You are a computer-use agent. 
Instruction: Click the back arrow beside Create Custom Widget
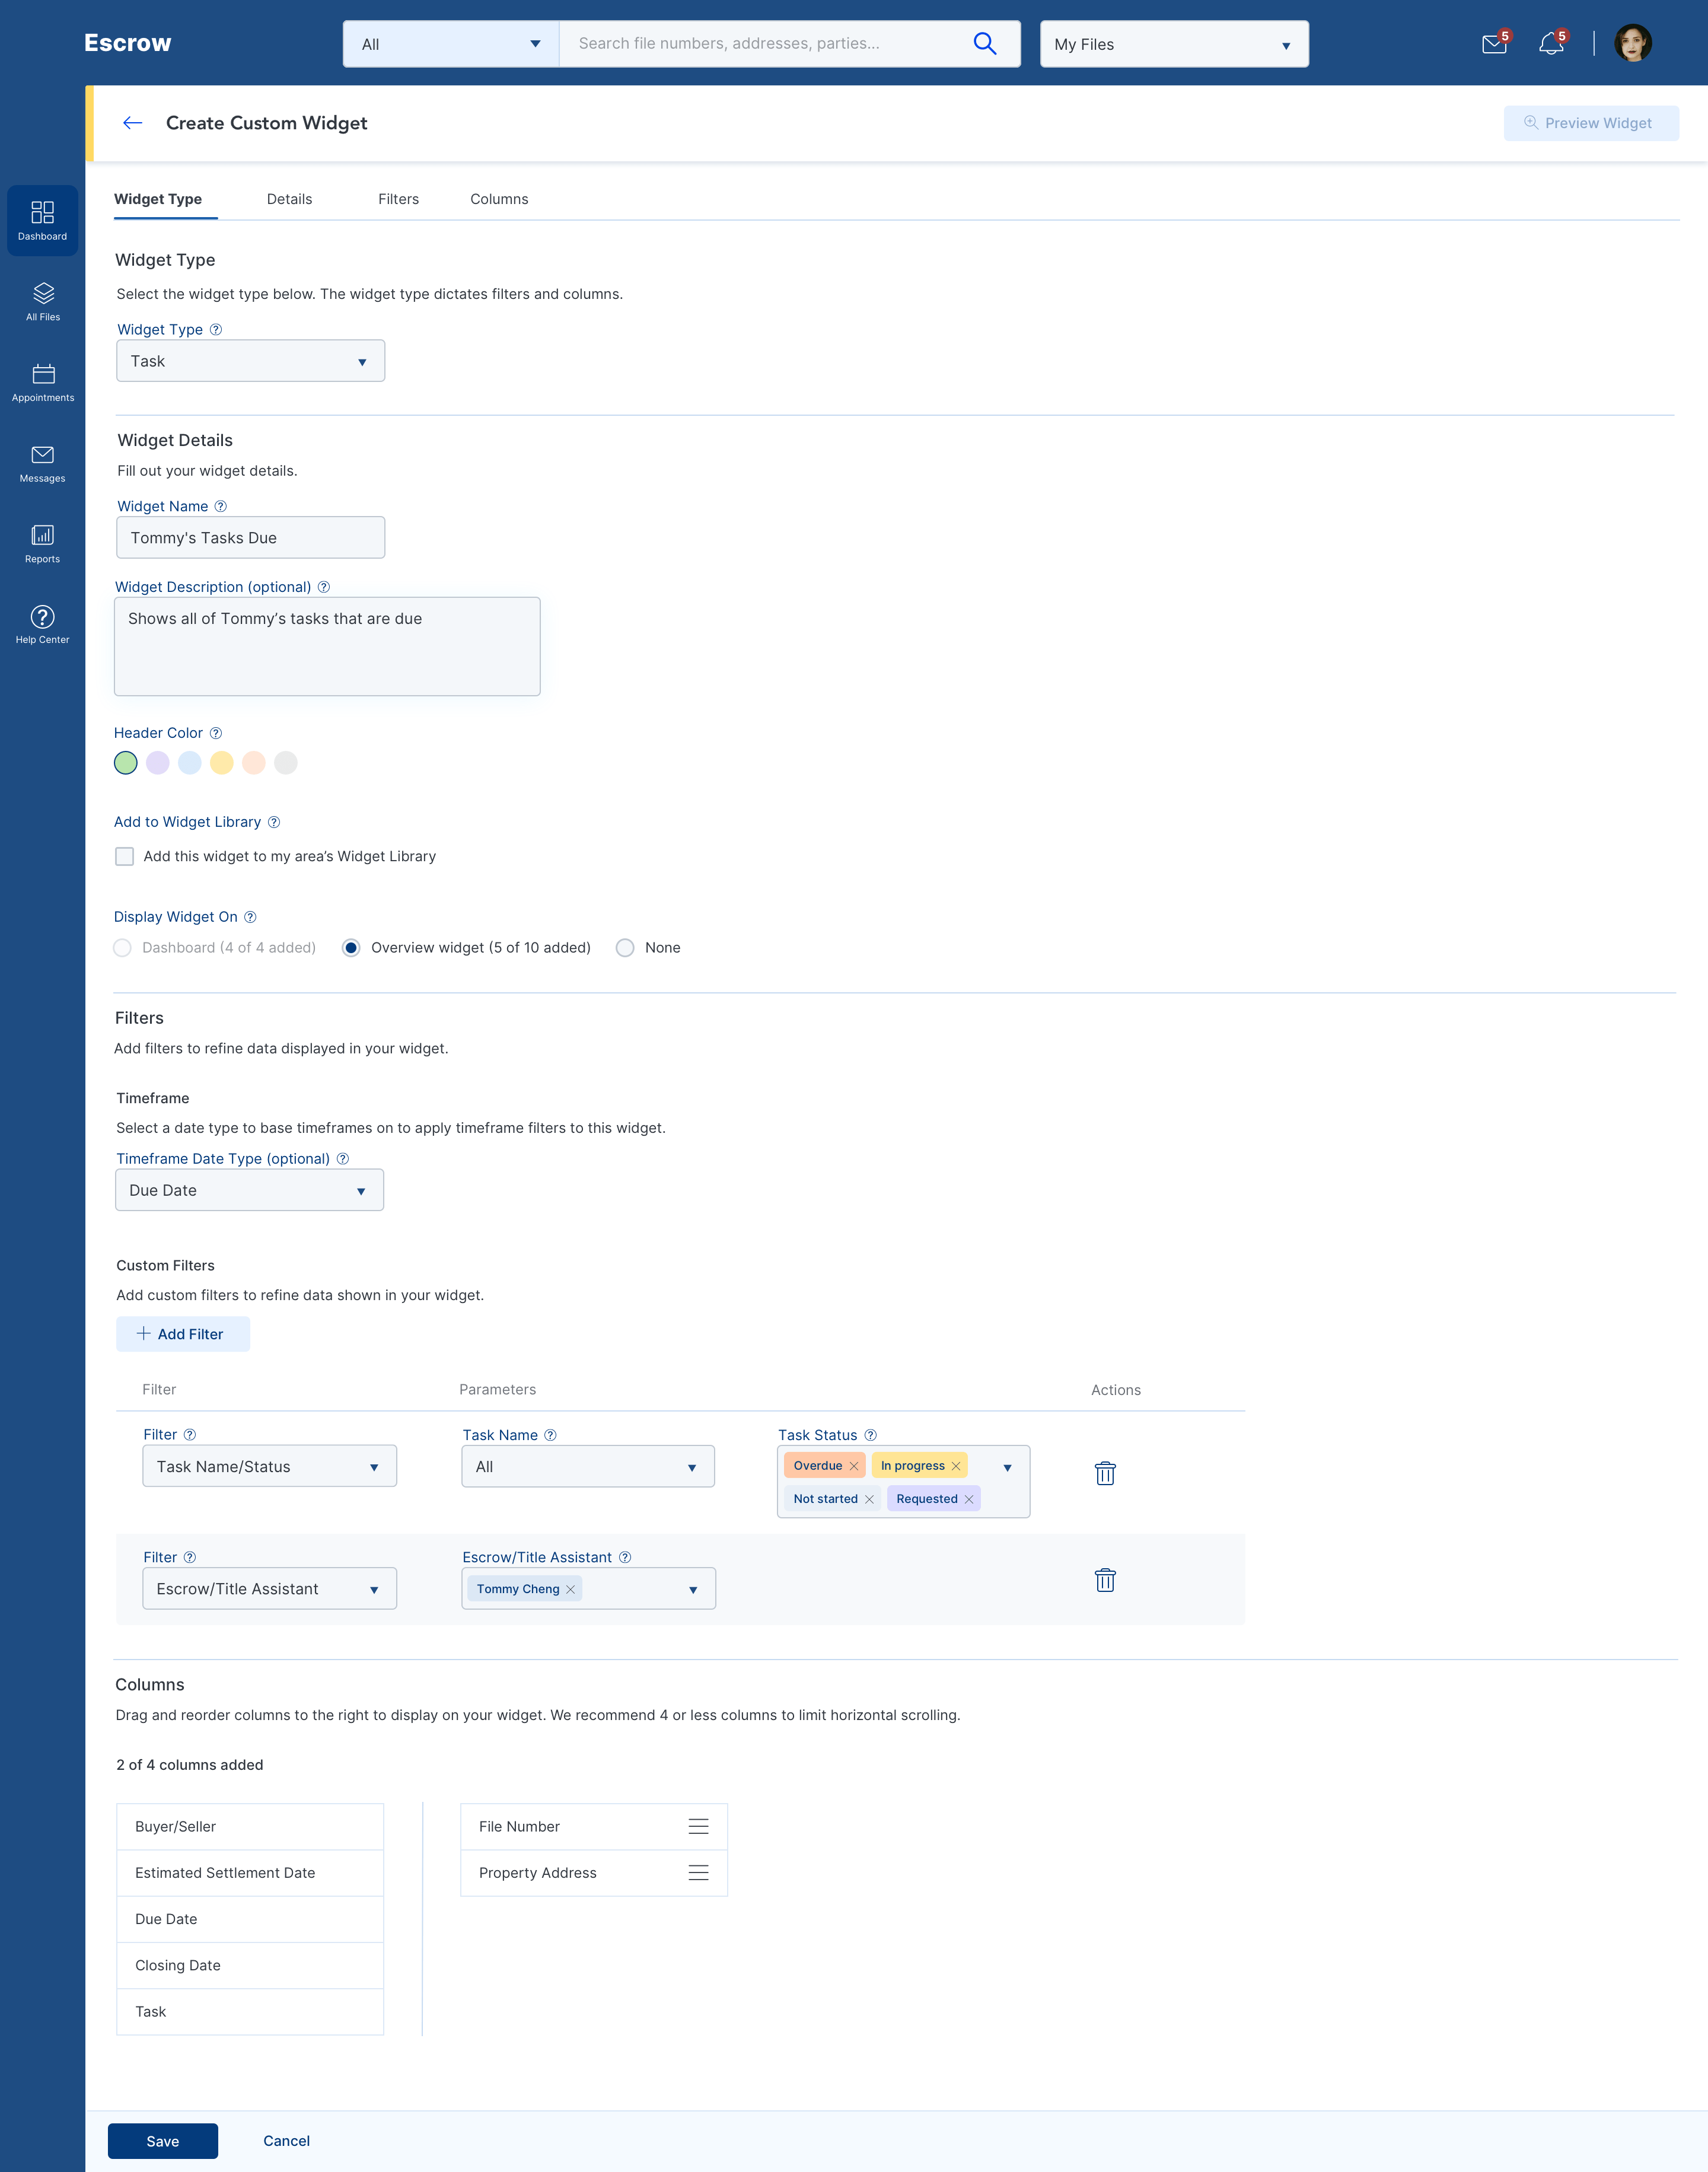point(132,123)
